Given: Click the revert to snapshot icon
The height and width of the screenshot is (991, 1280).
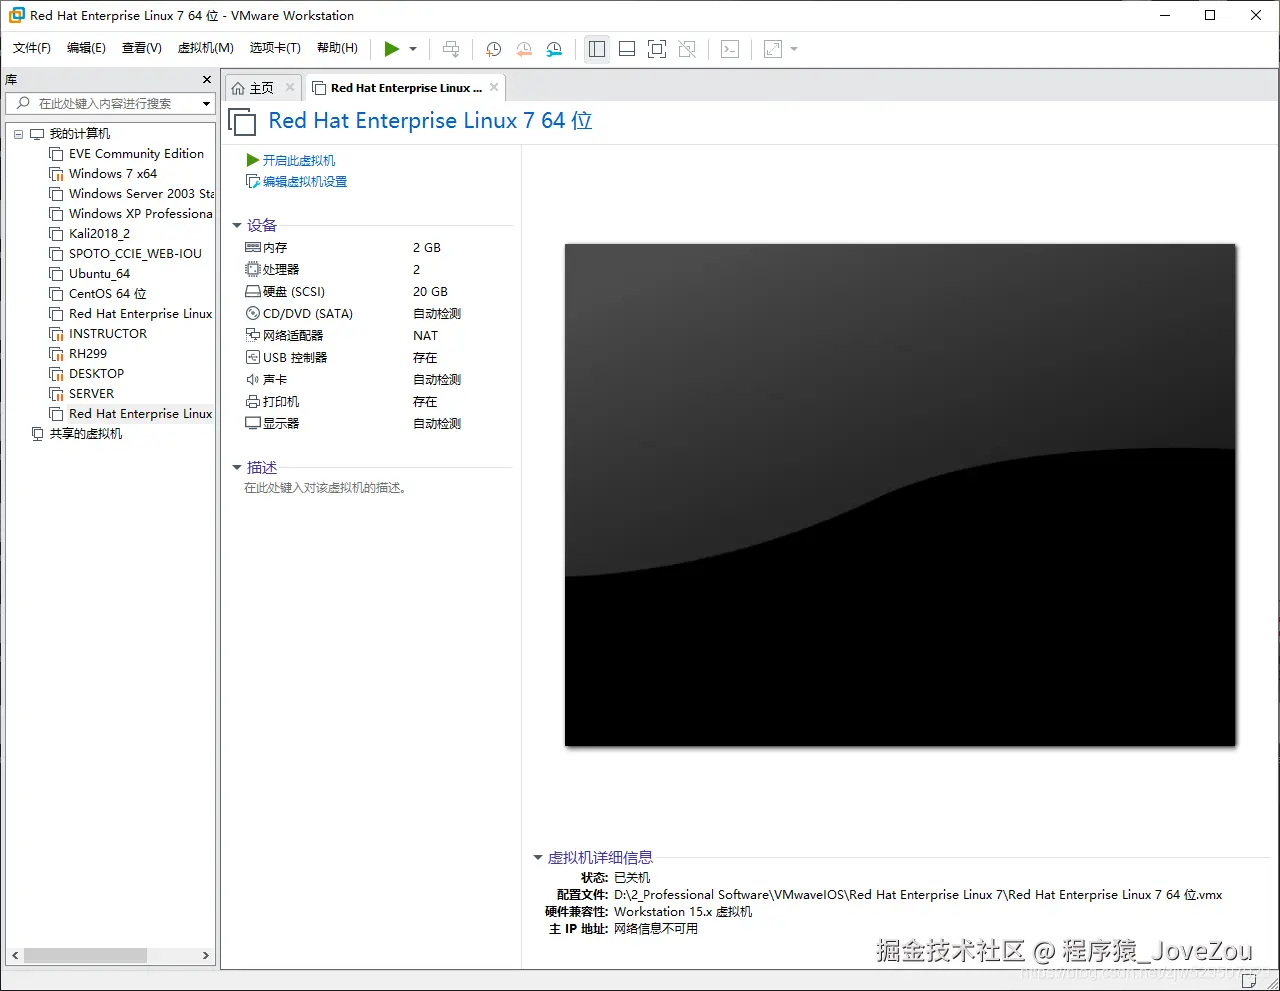Looking at the screenshot, I should [x=523, y=49].
